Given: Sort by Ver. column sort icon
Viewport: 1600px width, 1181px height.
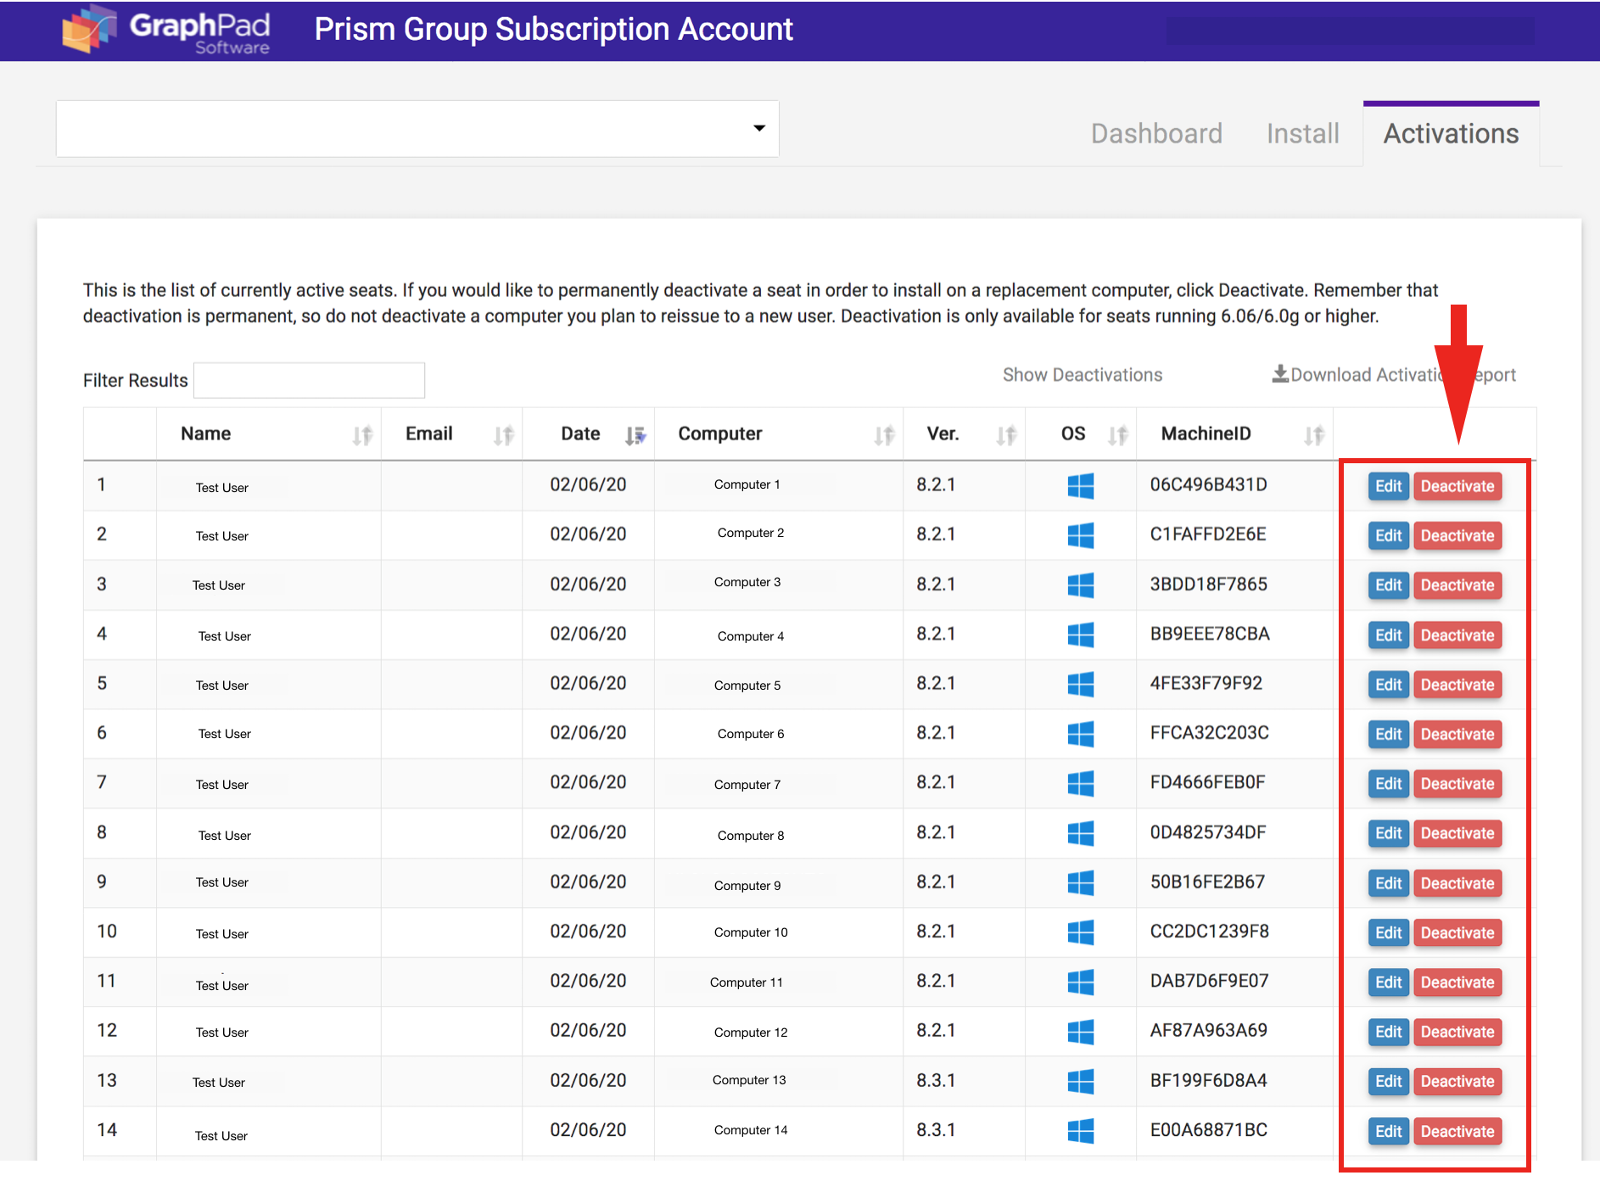Looking at the screenshot, I should click(x=1006, y=435).
